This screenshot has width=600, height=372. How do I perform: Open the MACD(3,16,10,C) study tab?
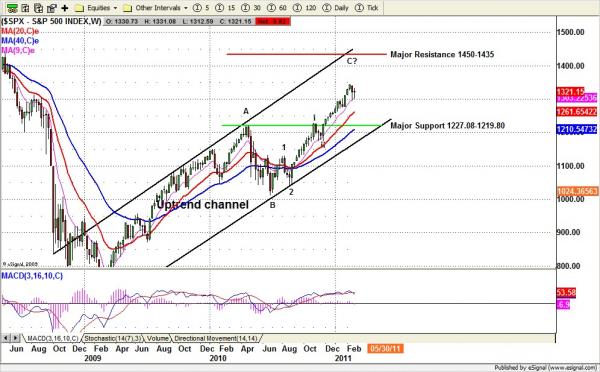click(x=52, y=338)
